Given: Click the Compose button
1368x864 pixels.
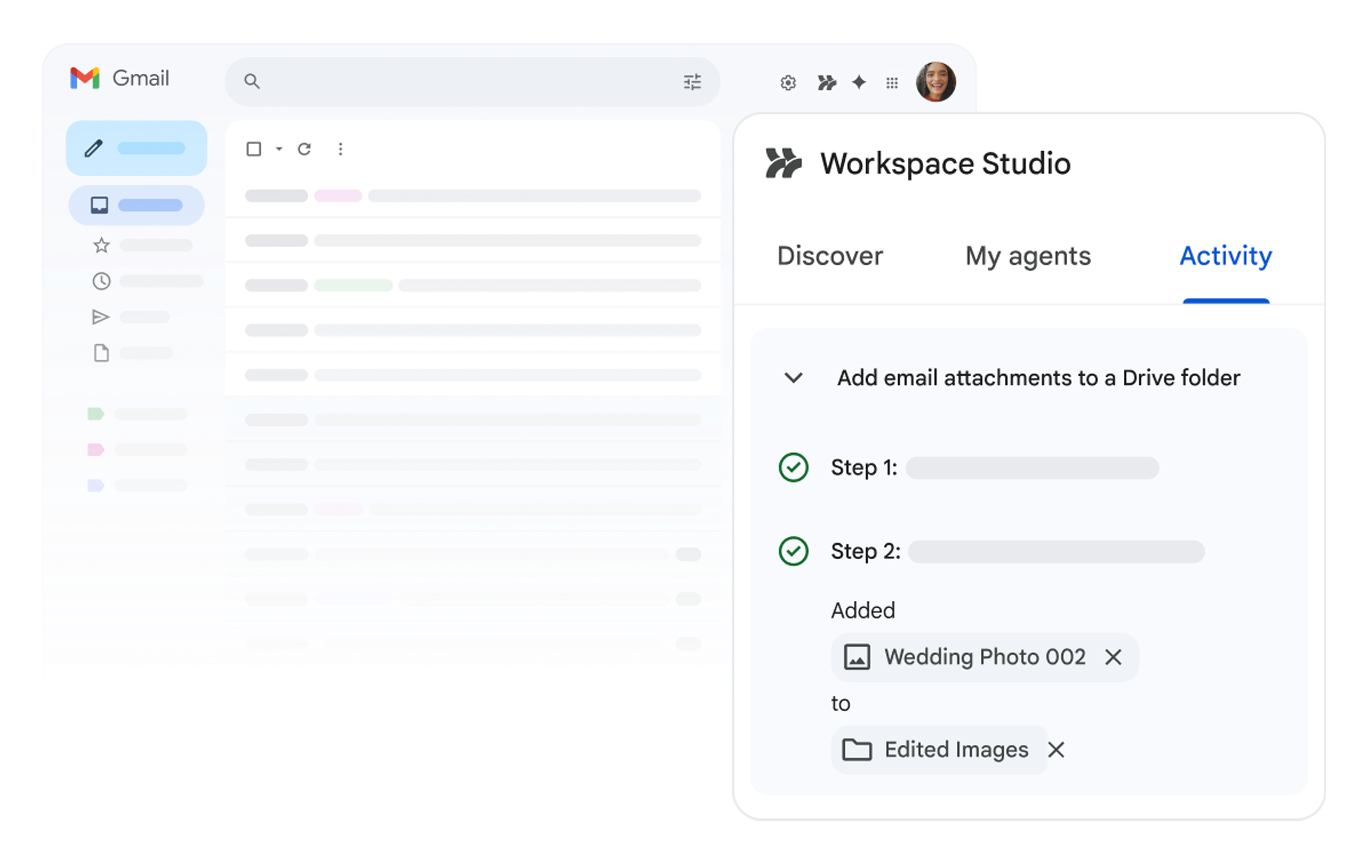Looking at the screenshot, I should (136, 148).
